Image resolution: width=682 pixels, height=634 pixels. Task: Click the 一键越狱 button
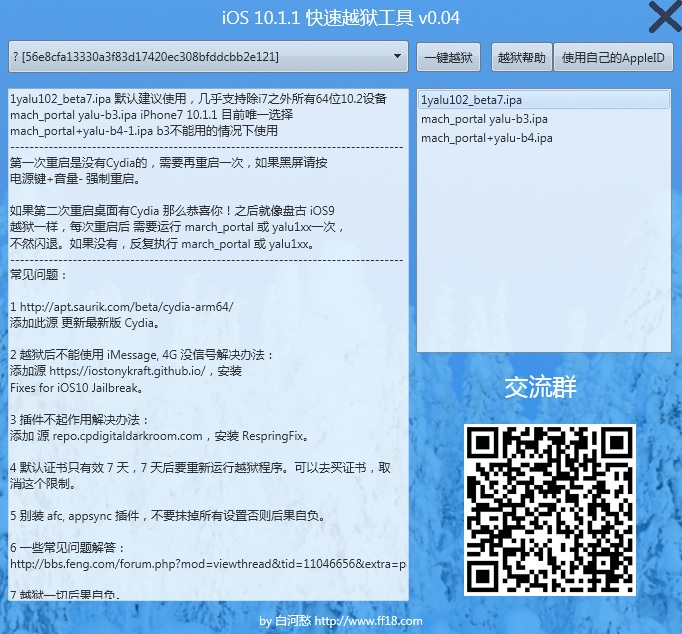(x=448, y=57)
